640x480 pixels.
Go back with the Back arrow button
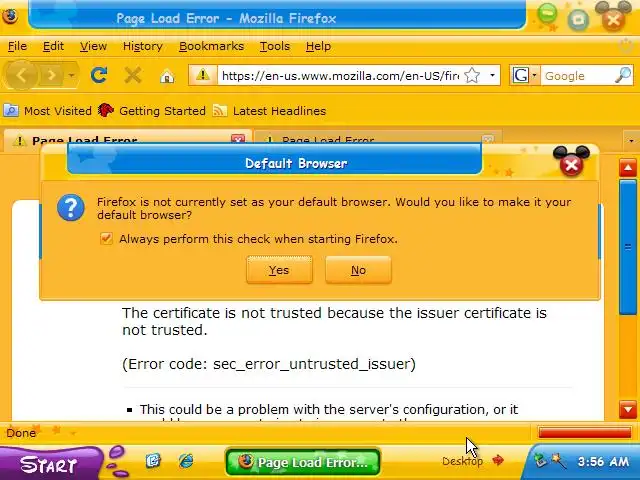point(21,76)
